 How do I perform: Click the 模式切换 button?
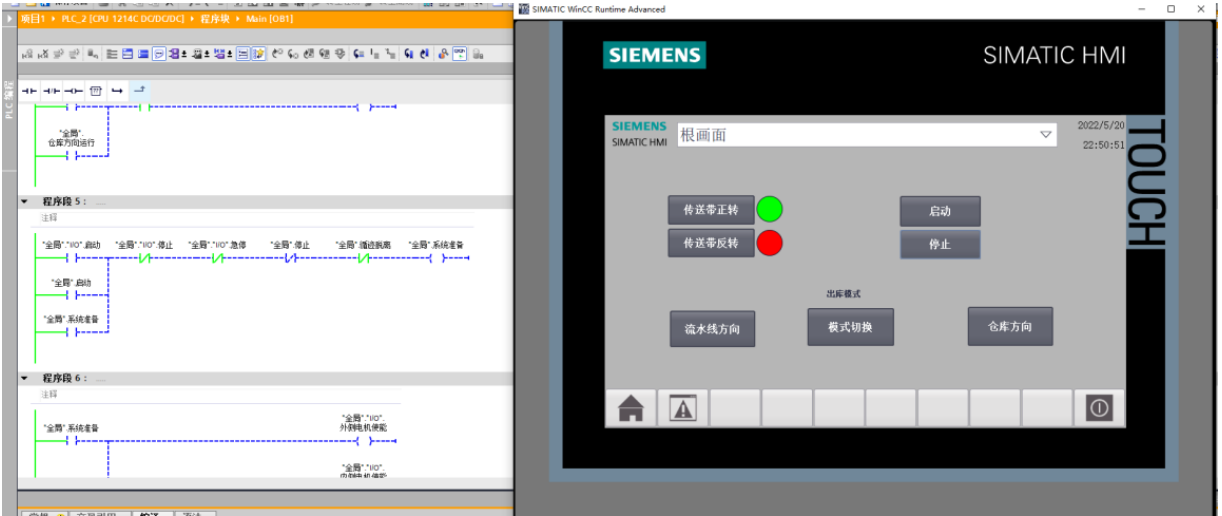(851, 327)
